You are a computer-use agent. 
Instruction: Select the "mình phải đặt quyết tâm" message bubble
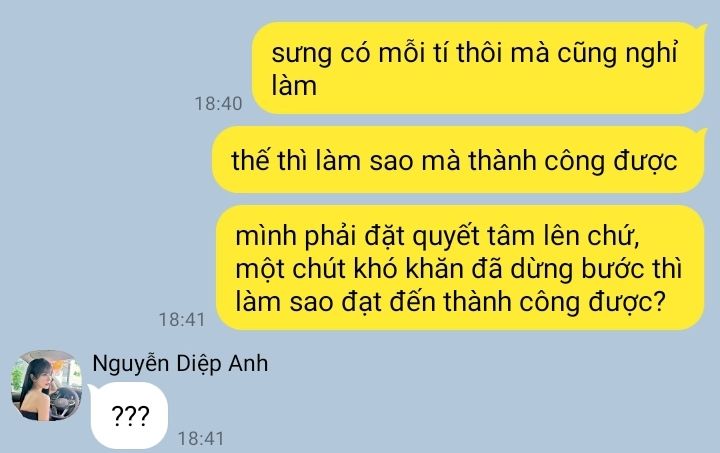pyautogui.click(x=460, y=268)
